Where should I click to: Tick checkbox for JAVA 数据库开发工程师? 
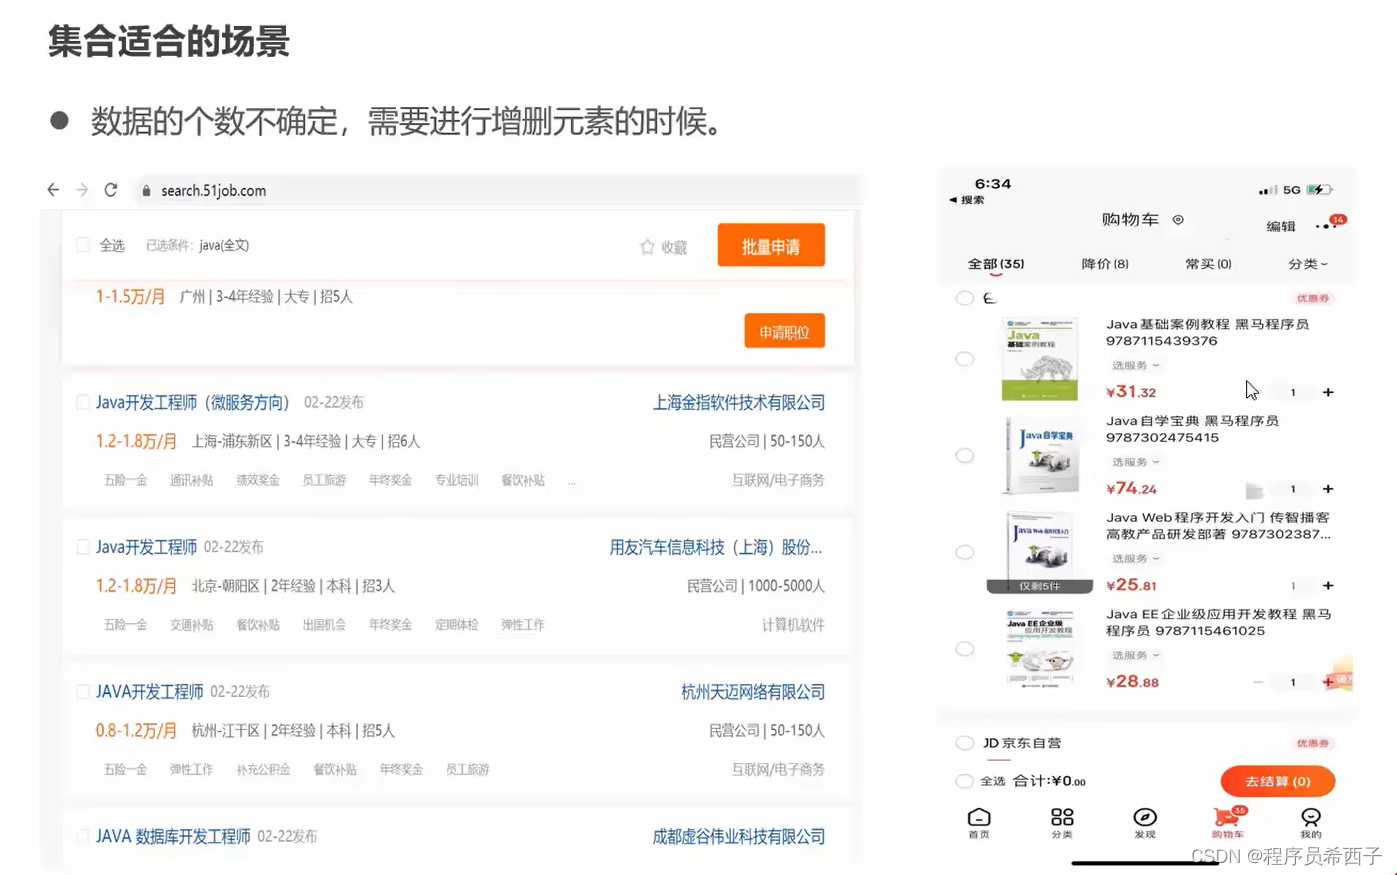point(83,836)
